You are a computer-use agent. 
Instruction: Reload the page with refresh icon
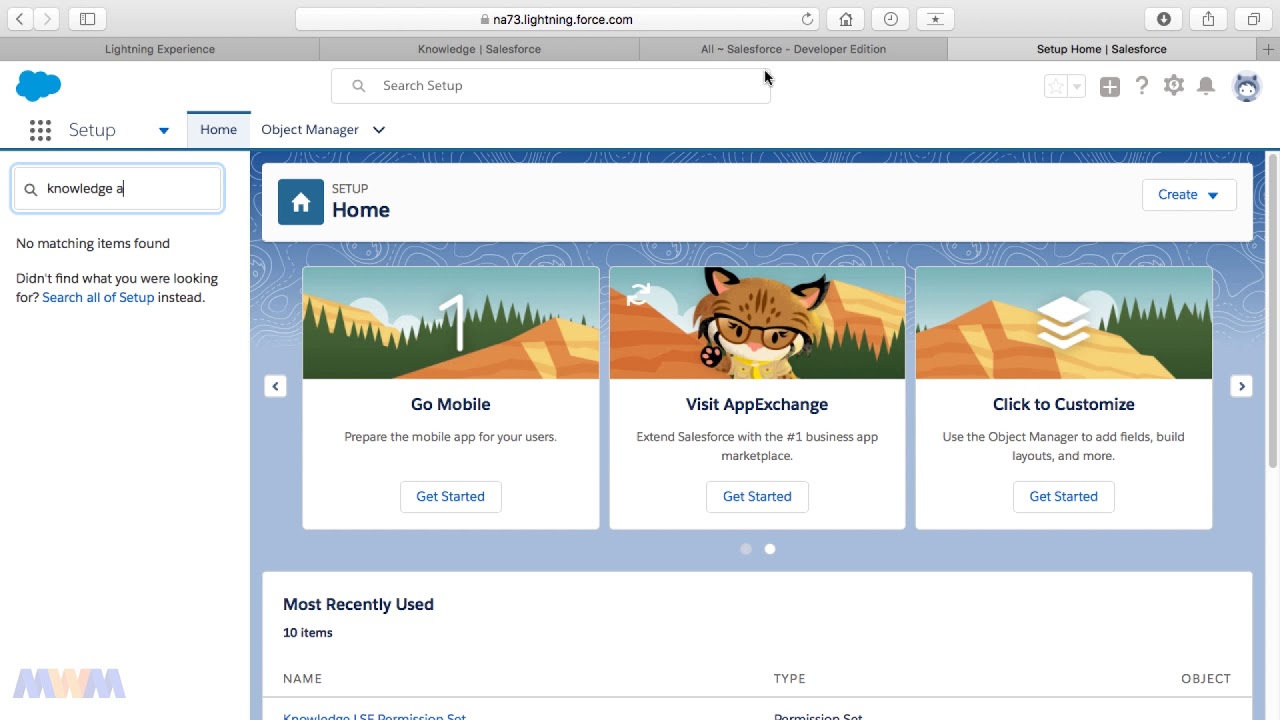pos(807,19)
